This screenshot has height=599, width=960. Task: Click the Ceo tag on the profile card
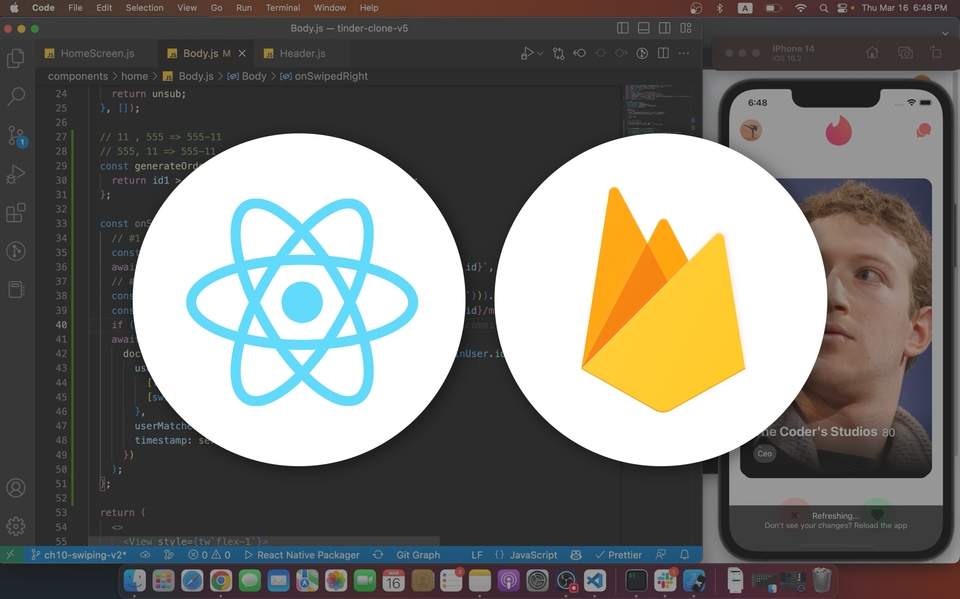click(x=765, y=454)
